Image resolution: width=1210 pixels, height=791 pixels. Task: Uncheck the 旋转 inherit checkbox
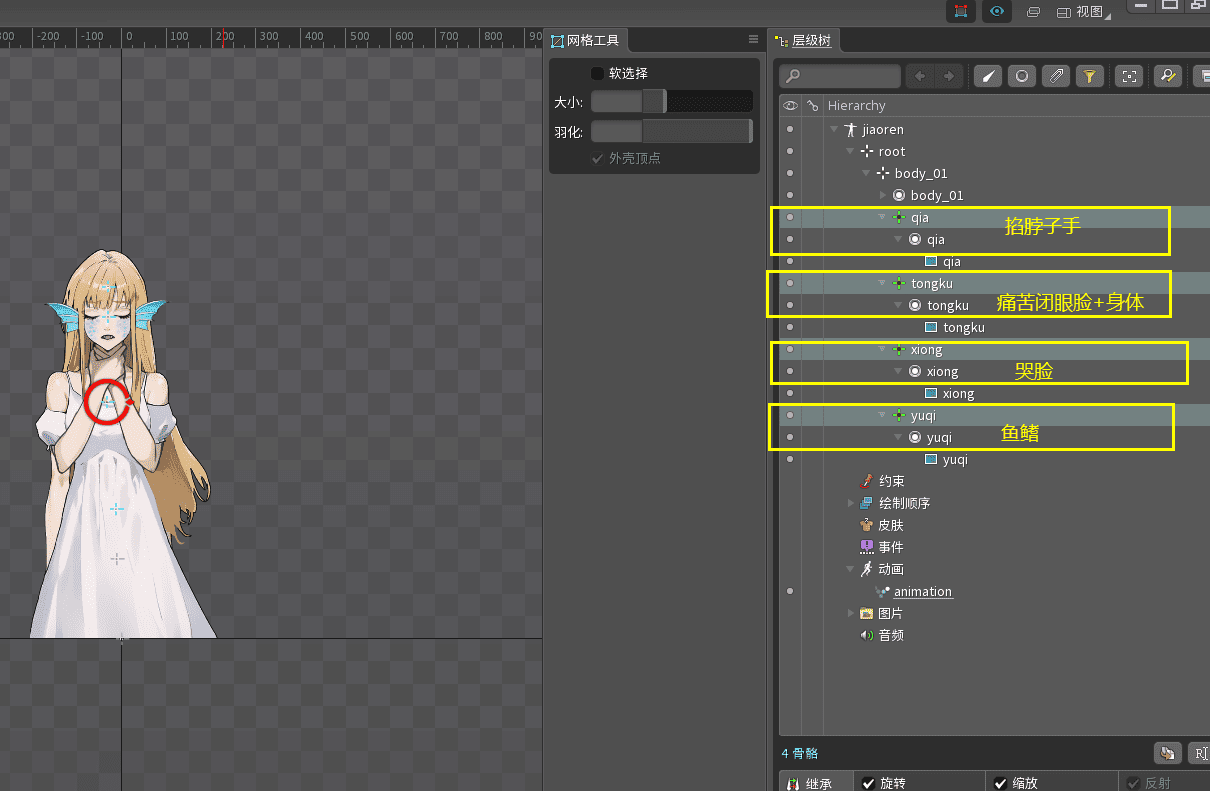coord(868,783)
